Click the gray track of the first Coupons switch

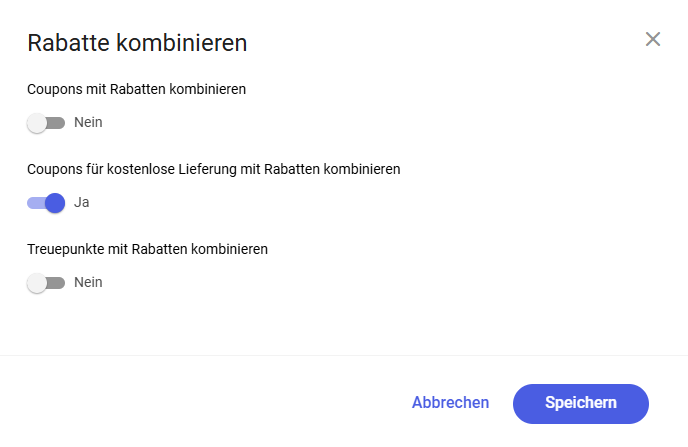[x=56, y=123]
